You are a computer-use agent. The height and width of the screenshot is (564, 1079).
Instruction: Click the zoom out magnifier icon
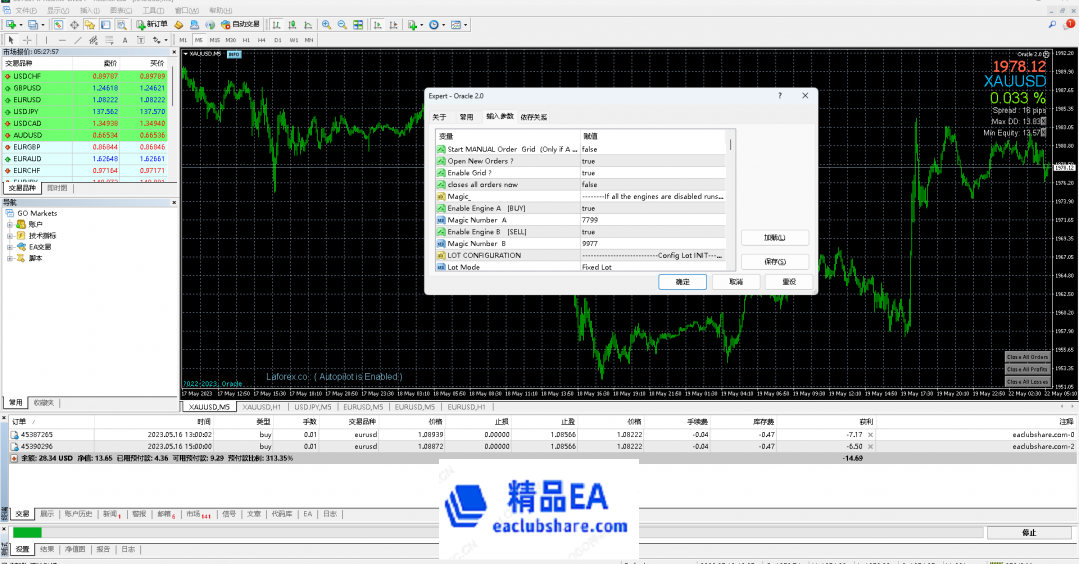click(x=341, y=24)
